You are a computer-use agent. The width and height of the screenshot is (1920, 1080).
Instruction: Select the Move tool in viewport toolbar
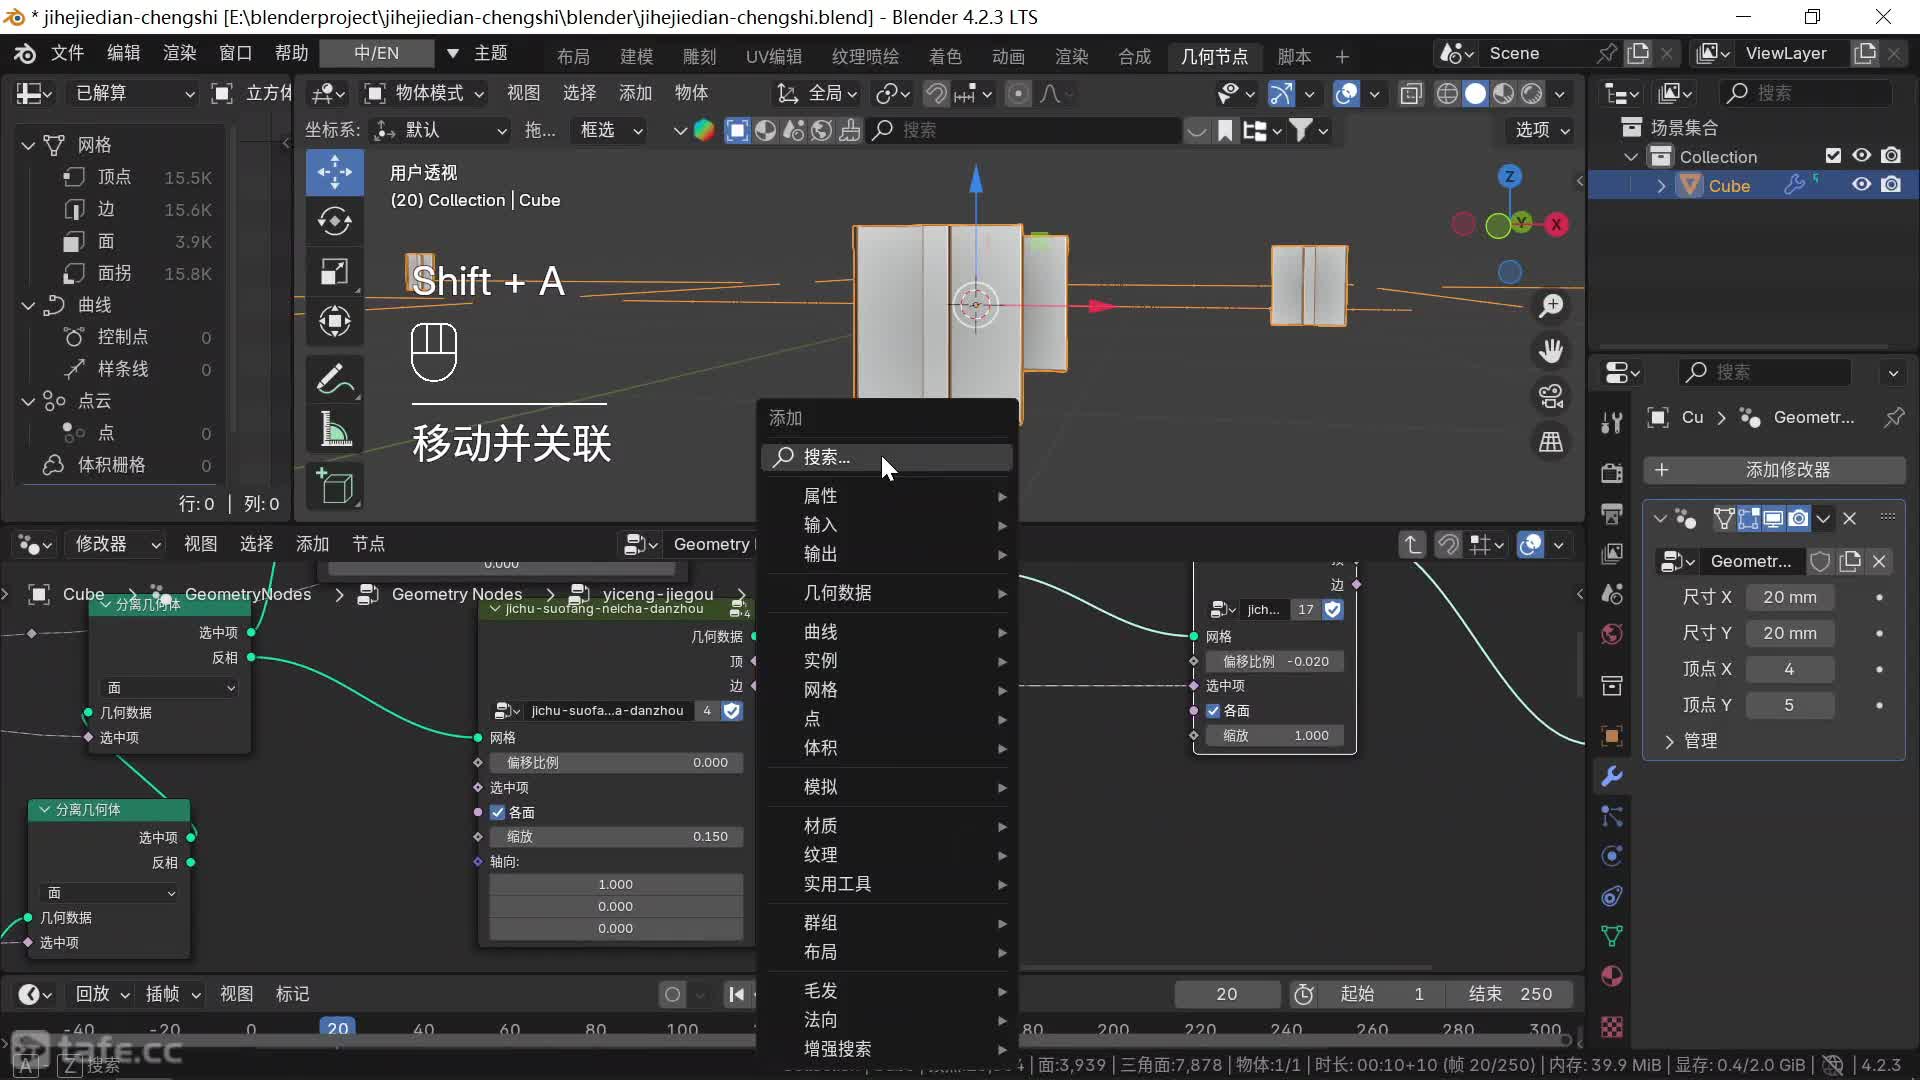[334, 172]
